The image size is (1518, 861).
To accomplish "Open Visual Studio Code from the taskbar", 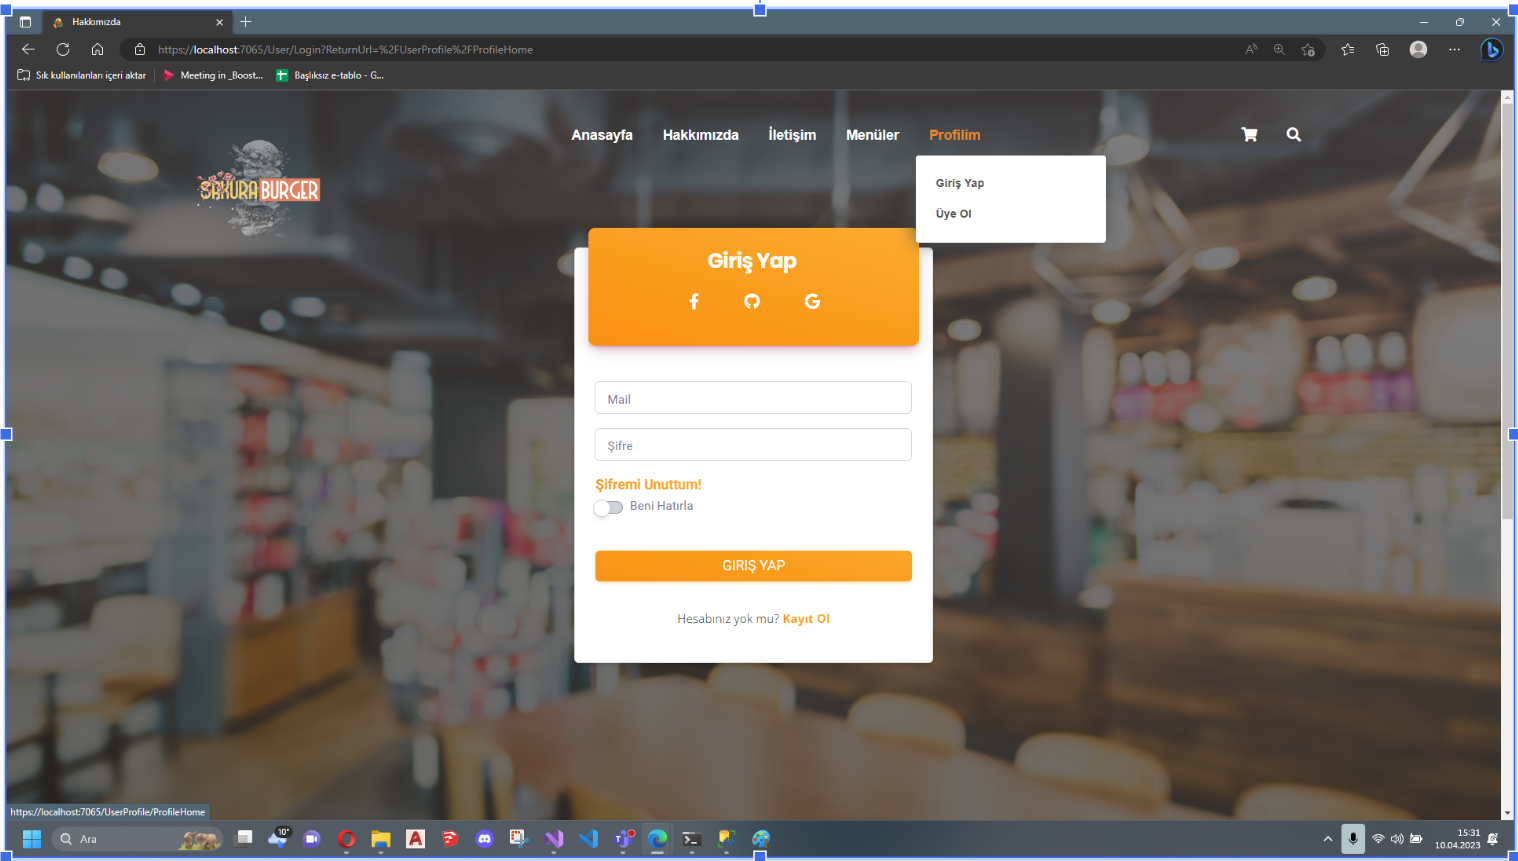I will click(x=588, y=839).
